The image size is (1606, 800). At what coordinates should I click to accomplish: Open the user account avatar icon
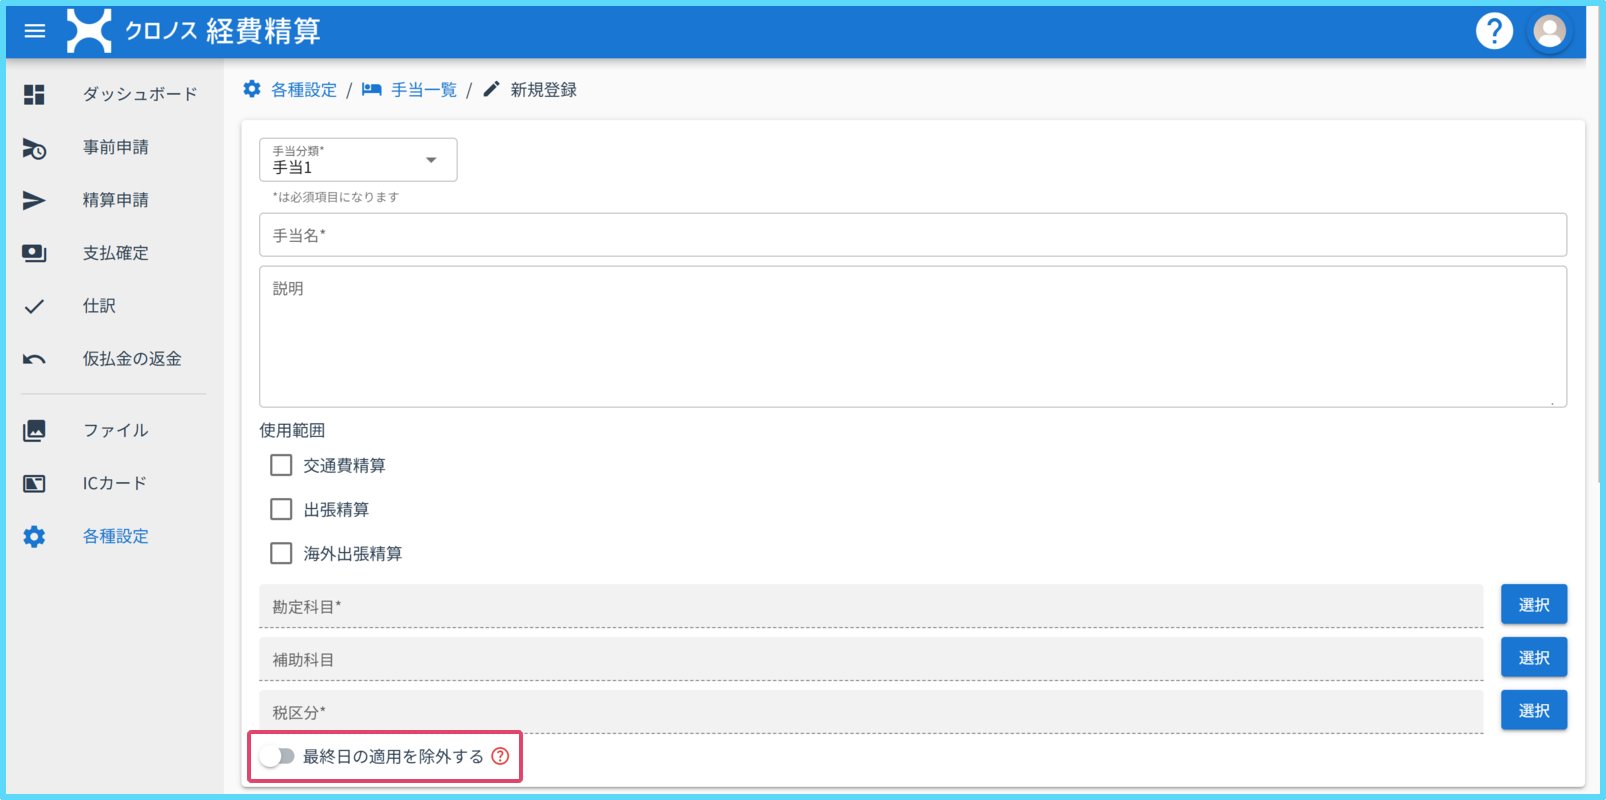[x=1549, y=31]
